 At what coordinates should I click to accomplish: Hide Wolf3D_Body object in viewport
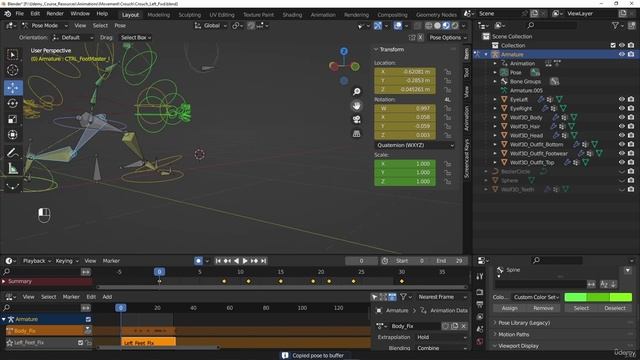[622, 117]
